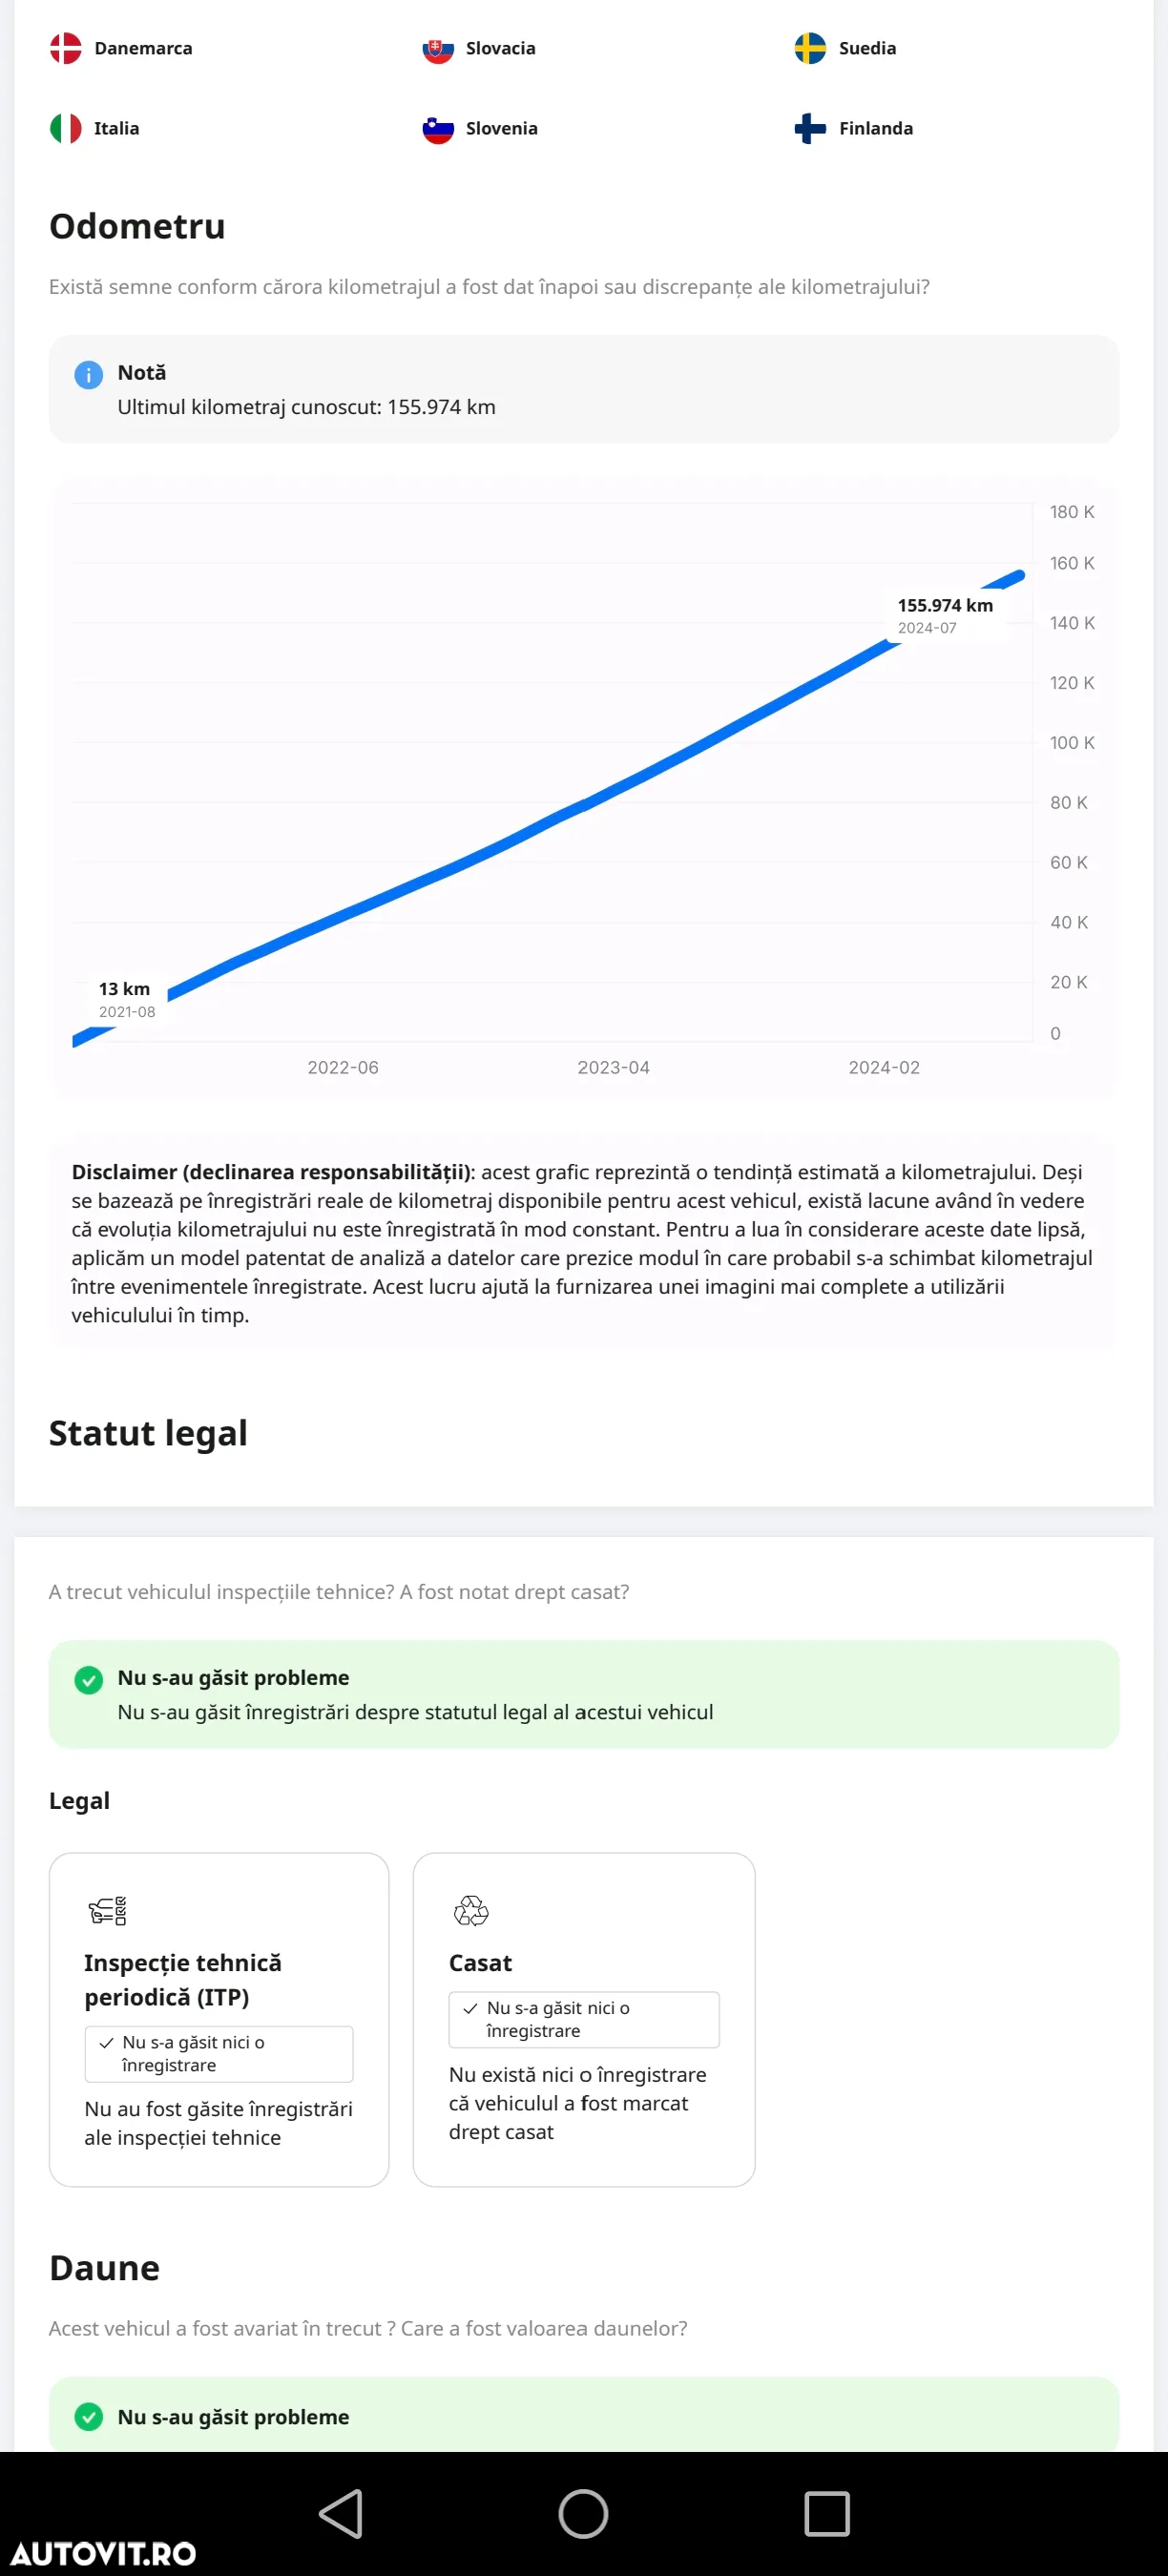Image resolution: width=1168 pixels, height=2576 pixels.
Task: Tap the Slovakia flag icon
Action: (438, 48)
